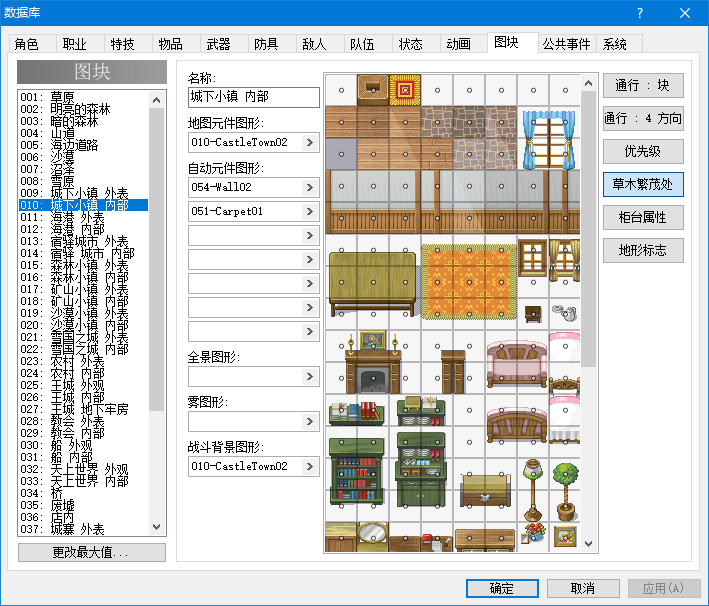Click the 柜台属性 button
The image size is (709, 606).
click(x=643, y=218)
